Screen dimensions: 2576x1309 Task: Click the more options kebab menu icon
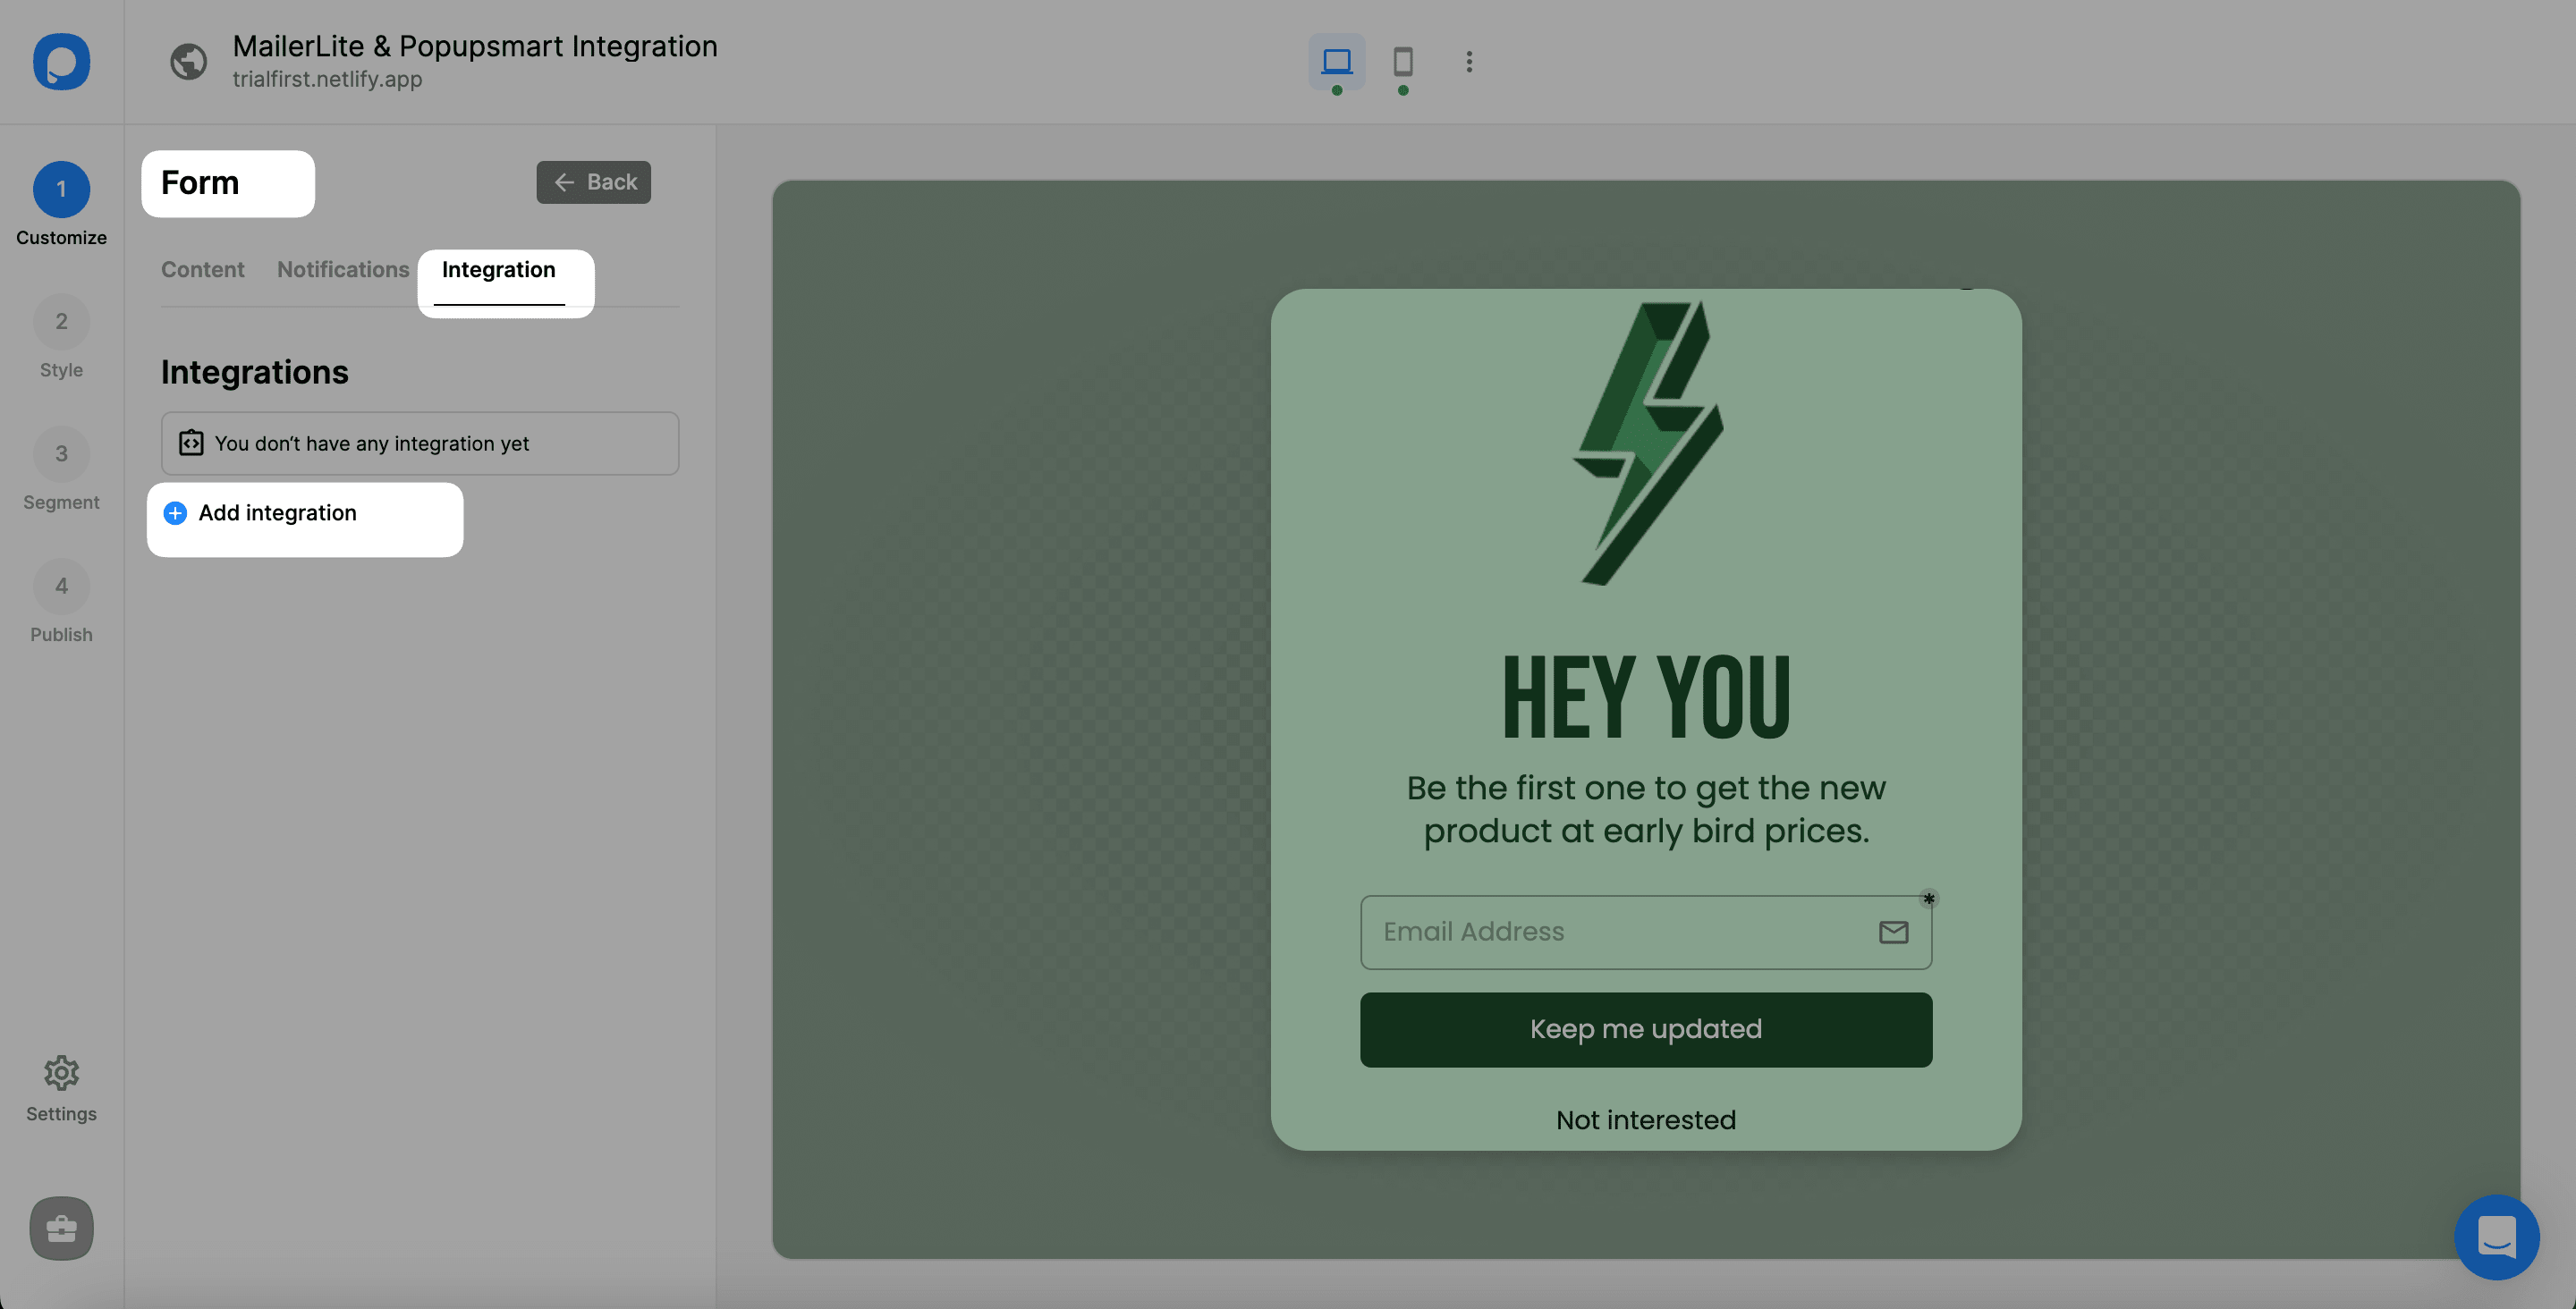(x=1470, y=62)
